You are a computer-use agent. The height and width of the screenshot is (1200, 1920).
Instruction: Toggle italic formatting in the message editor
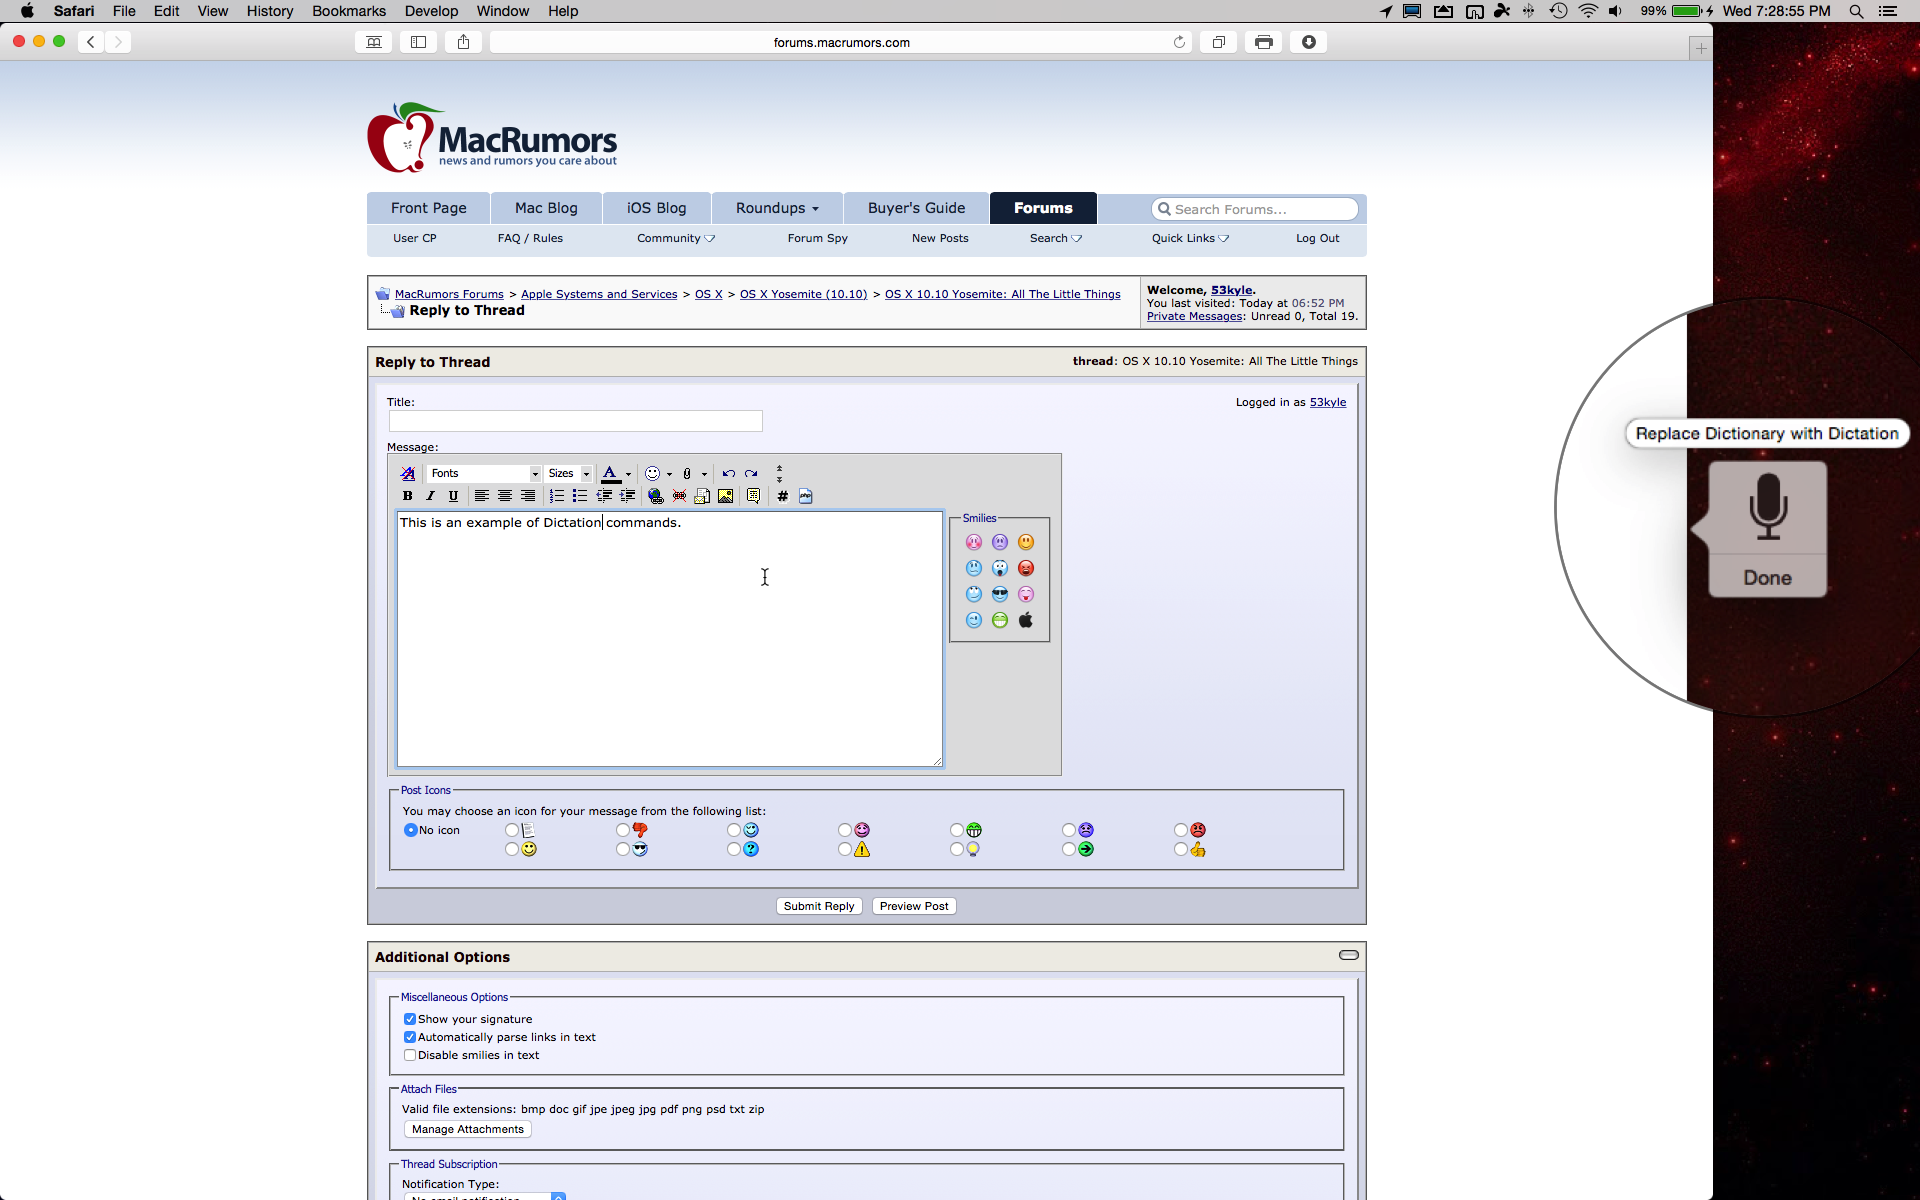pyautogui.click(x=430, y=496)
